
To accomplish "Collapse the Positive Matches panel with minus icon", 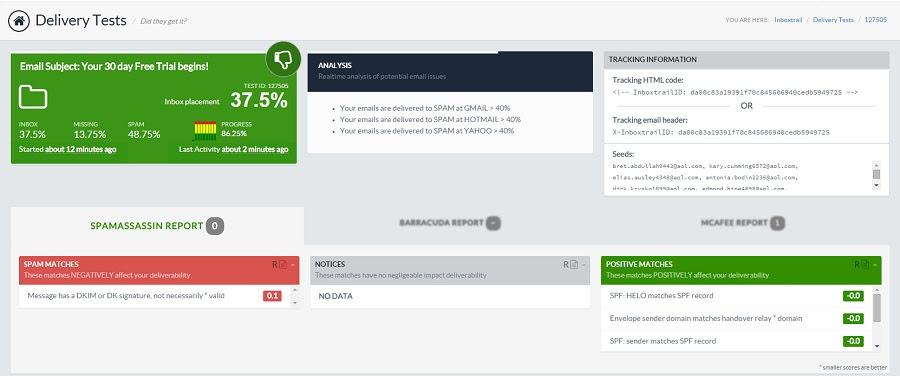I will click(875, 265).
